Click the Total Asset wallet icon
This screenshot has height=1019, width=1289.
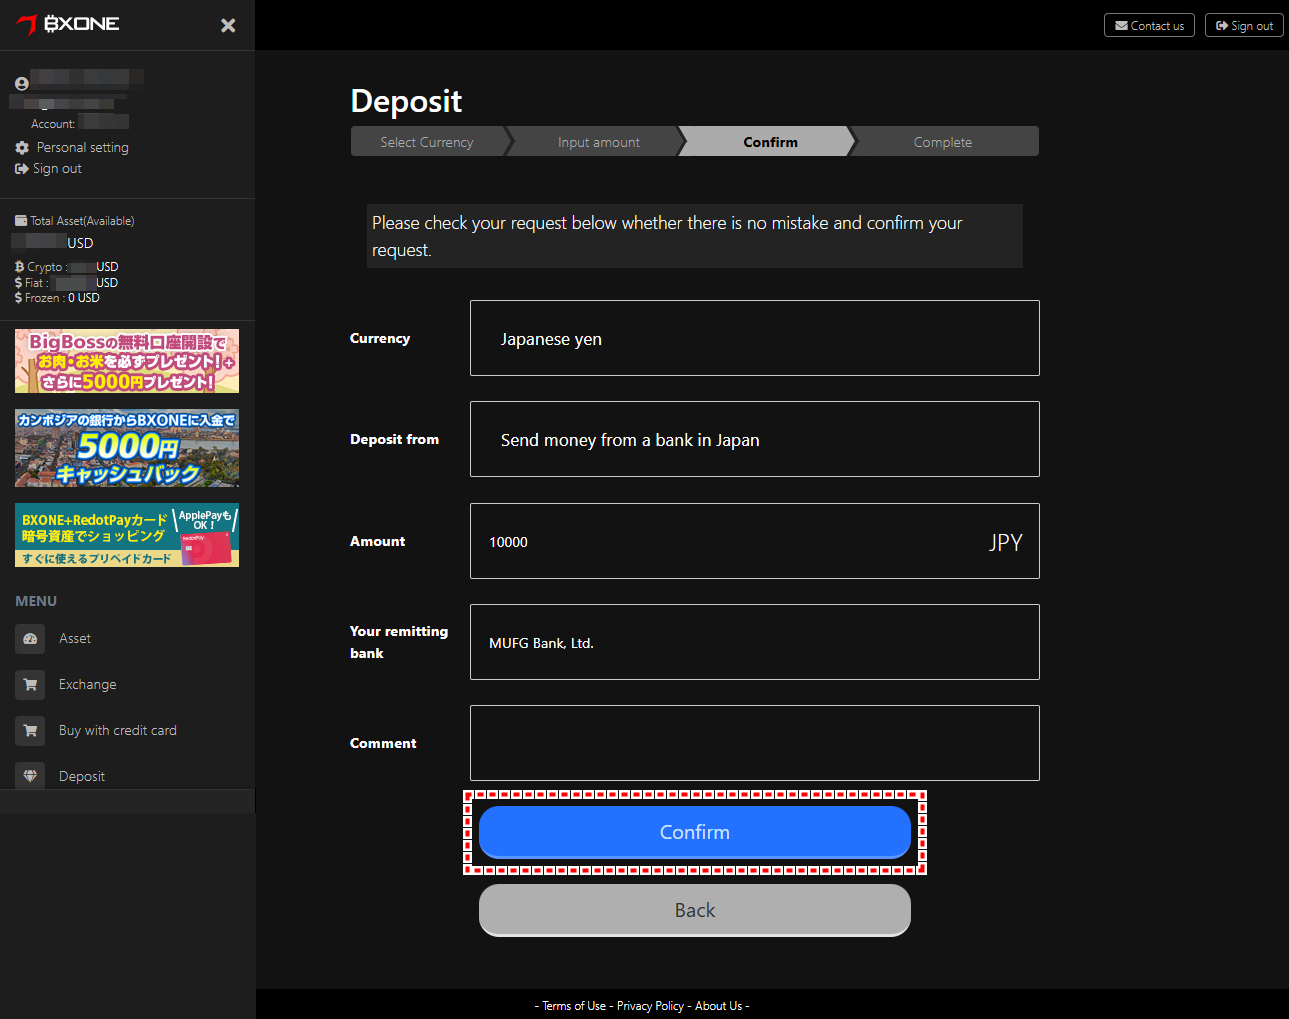[x=21, y=221]
